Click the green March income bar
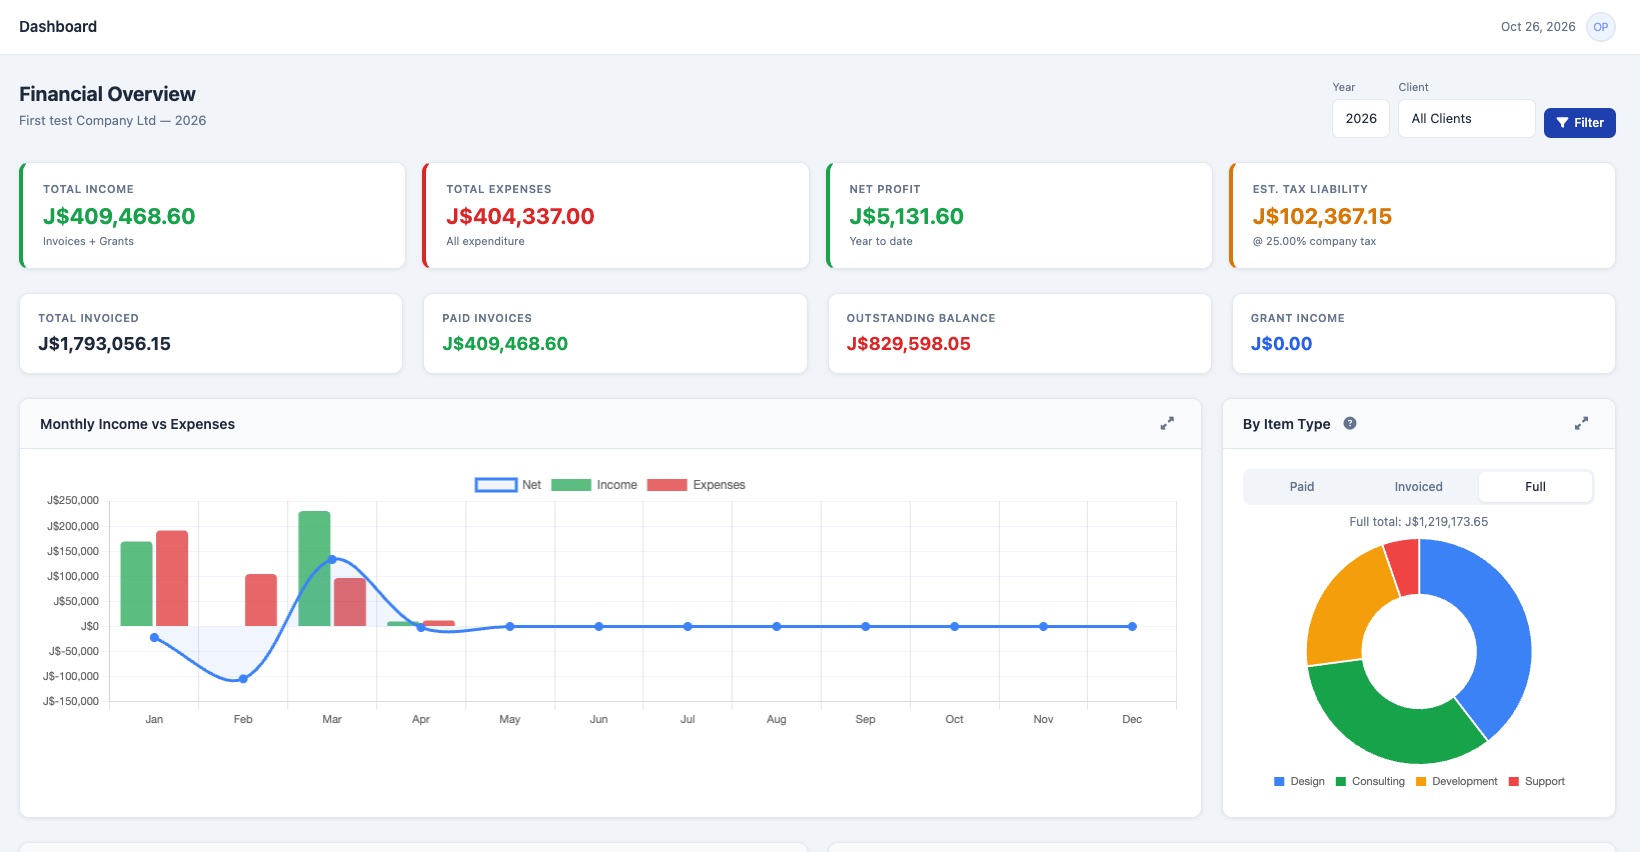This screenshot has height=852, width=1640. click(314, 569)
